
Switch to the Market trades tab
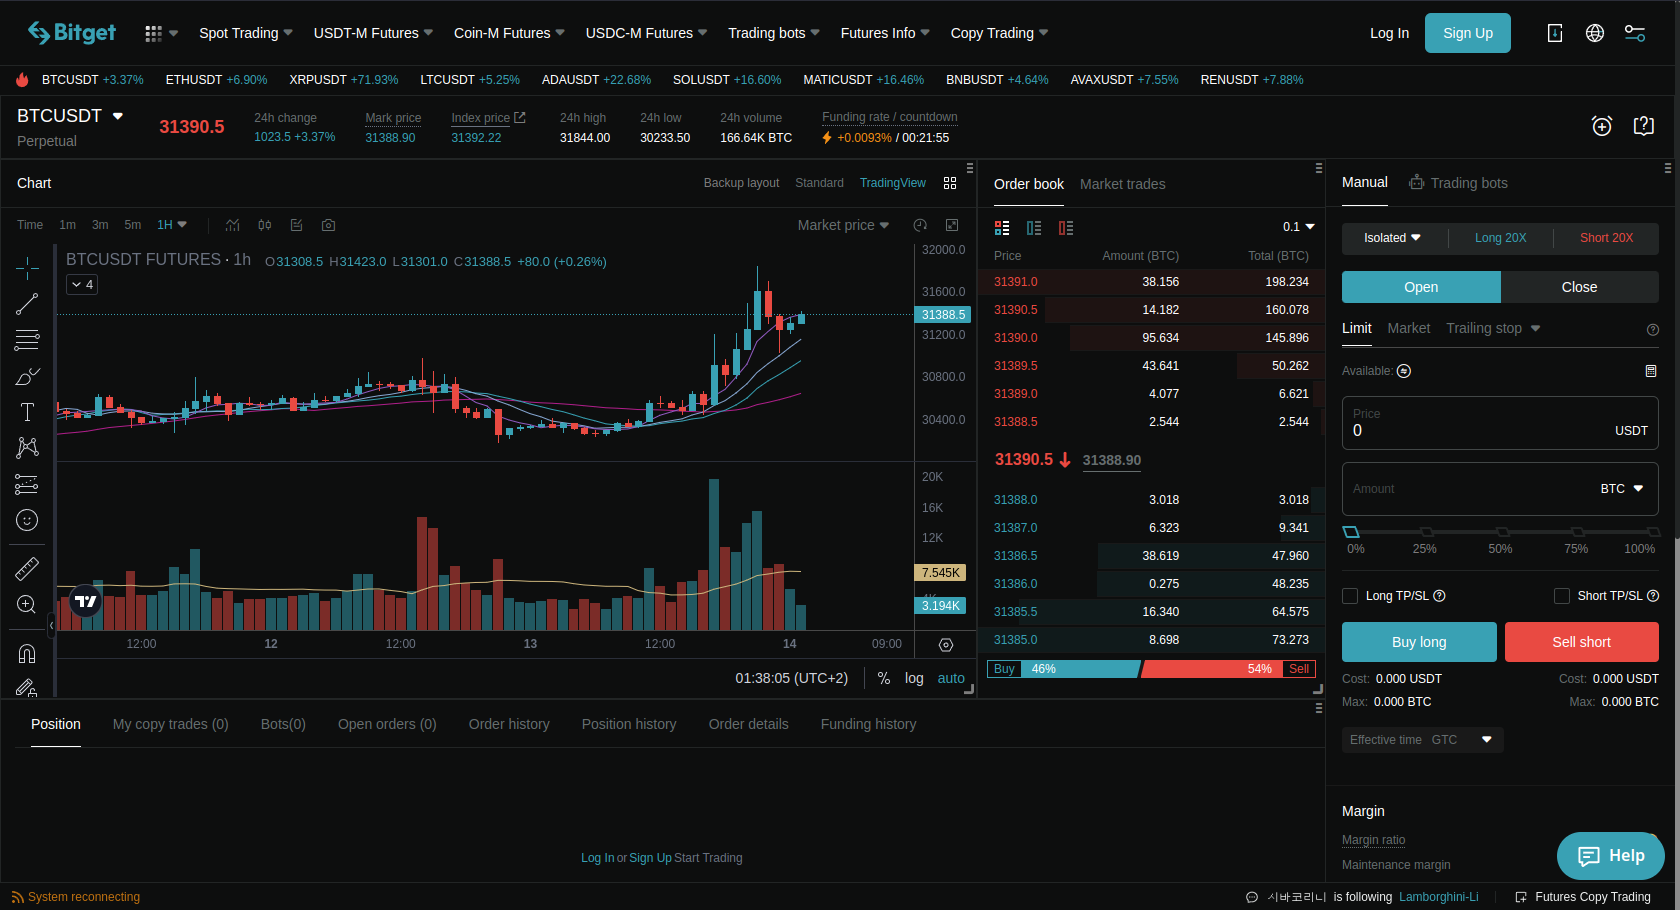coord(1123,184)
